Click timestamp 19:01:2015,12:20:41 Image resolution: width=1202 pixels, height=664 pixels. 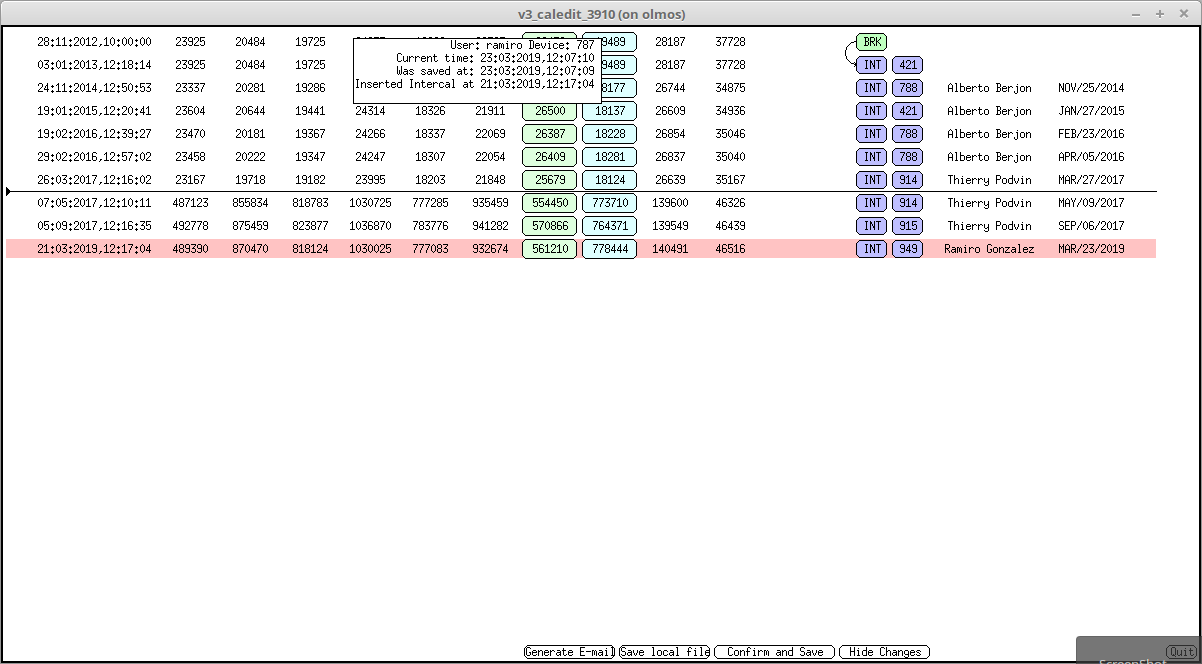[95, 111]
